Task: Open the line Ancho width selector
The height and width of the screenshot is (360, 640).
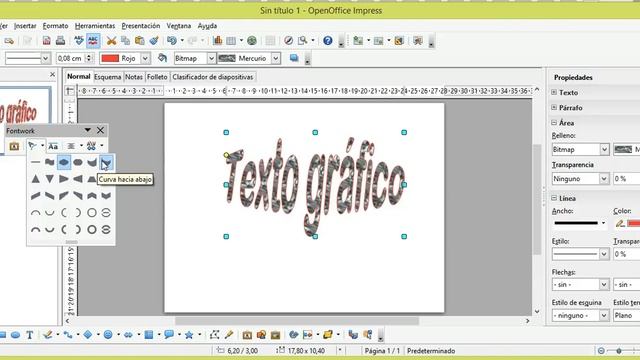Action: [x=579, y=223]
